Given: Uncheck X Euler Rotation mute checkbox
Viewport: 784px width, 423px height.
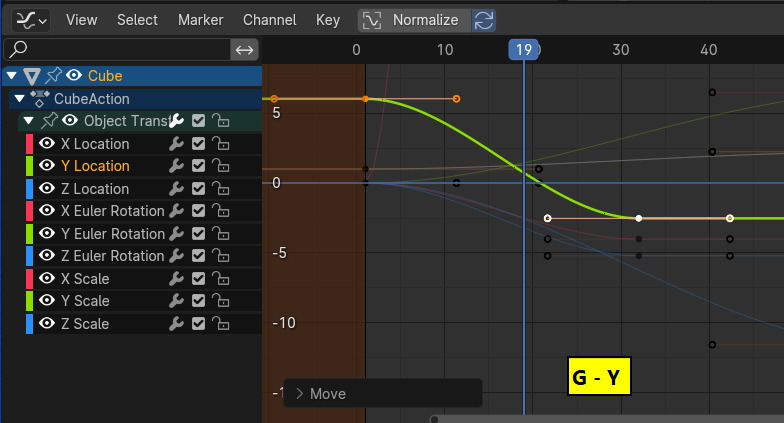Looking at the screenshot, I should click(198, 211).
